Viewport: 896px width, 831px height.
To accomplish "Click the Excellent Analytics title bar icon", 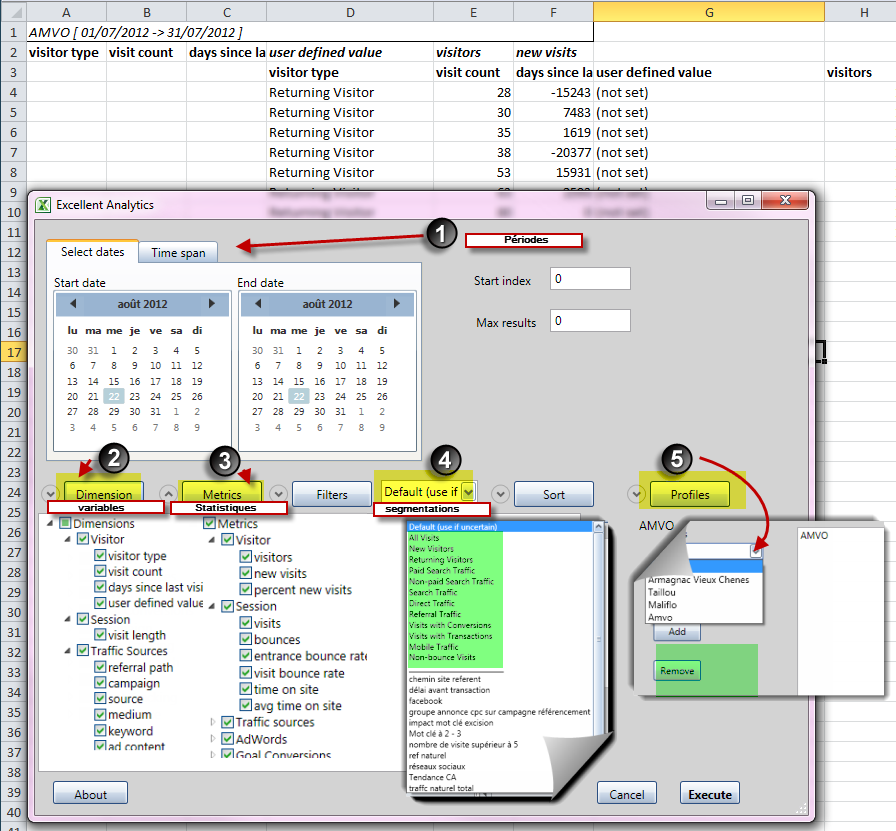I will coord(43,205).
